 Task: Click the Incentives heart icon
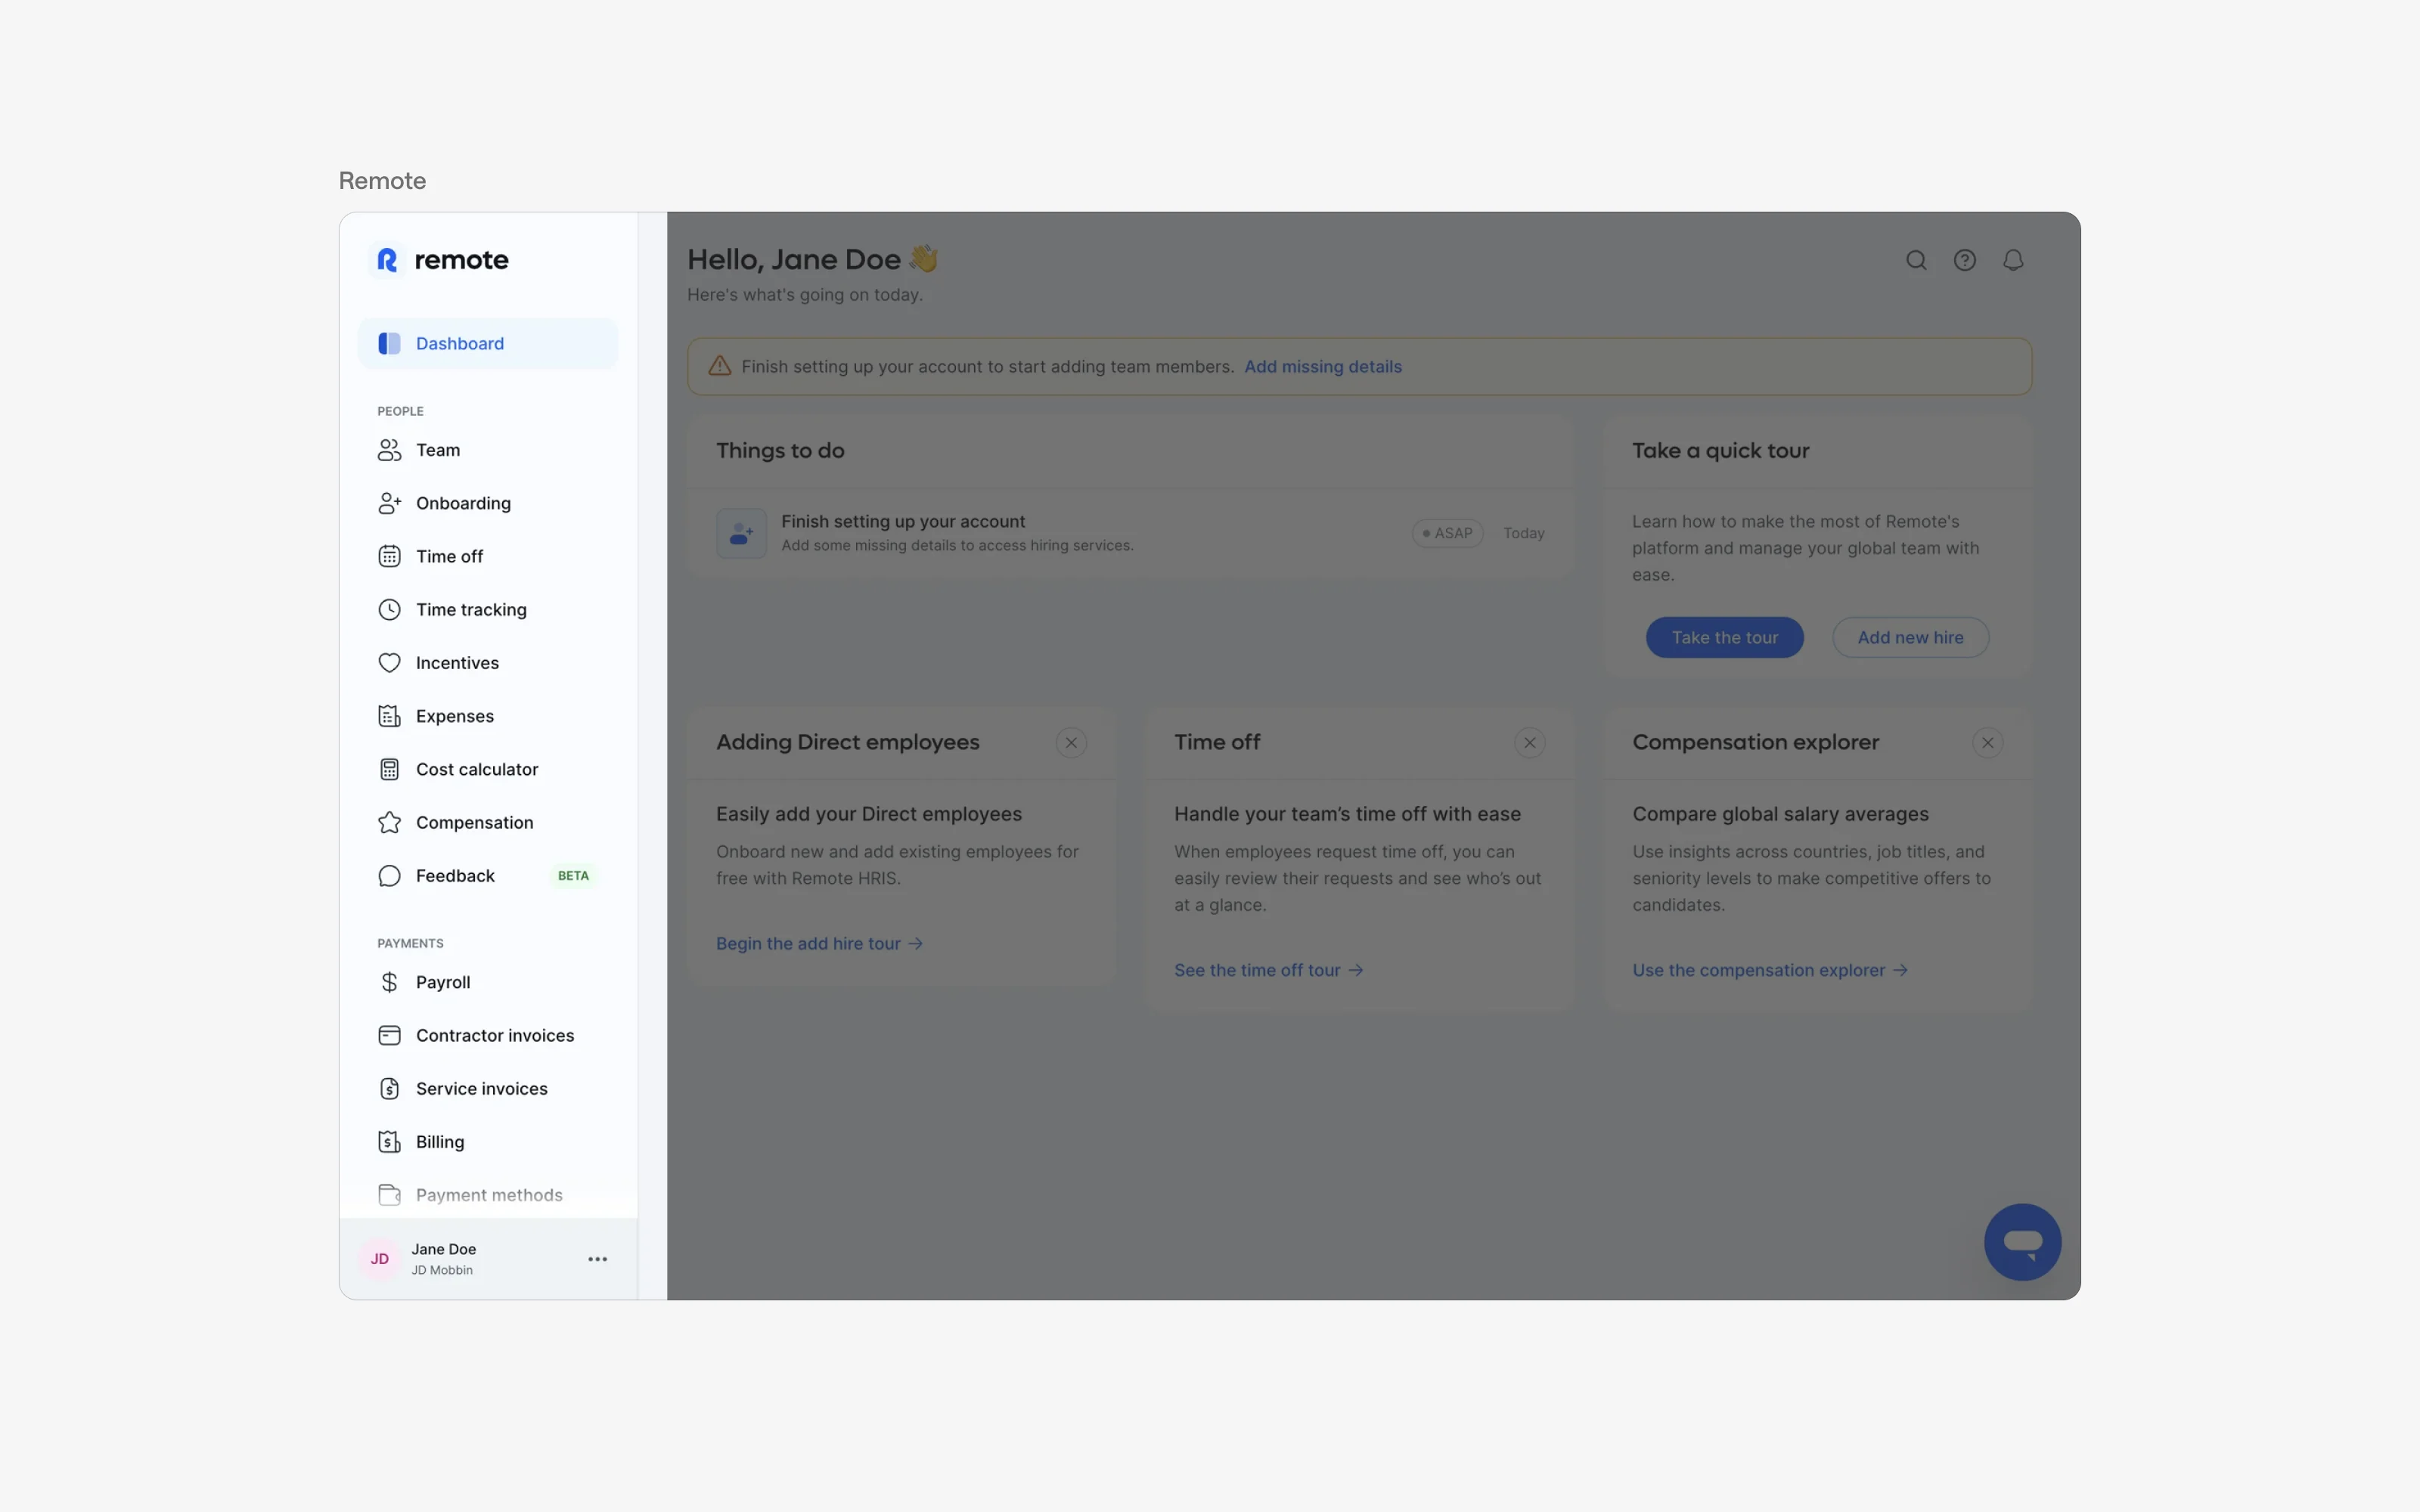[389, 662]
